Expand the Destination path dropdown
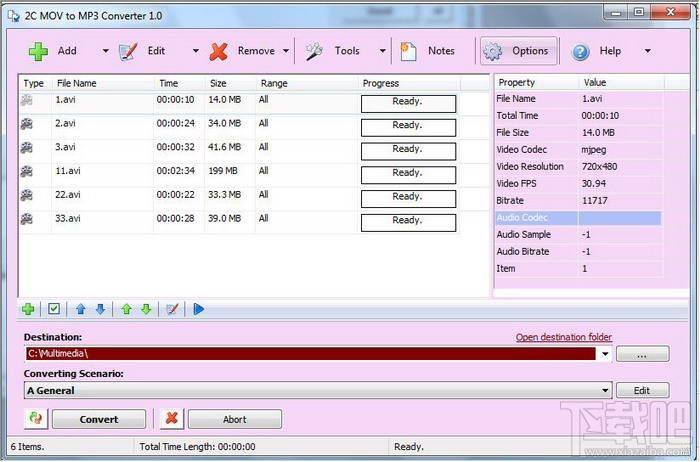The height and width of the screenshot is (462, 700). click(606, 354)
